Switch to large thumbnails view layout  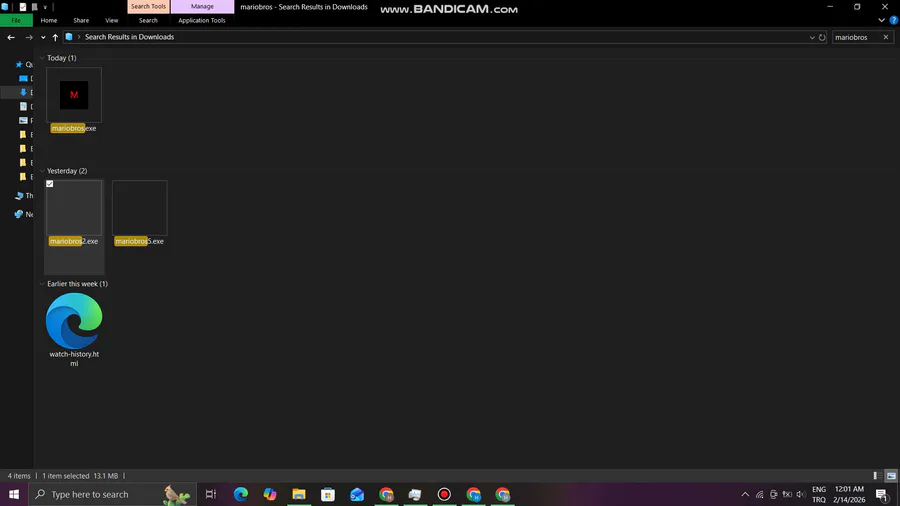click(891, 476)
